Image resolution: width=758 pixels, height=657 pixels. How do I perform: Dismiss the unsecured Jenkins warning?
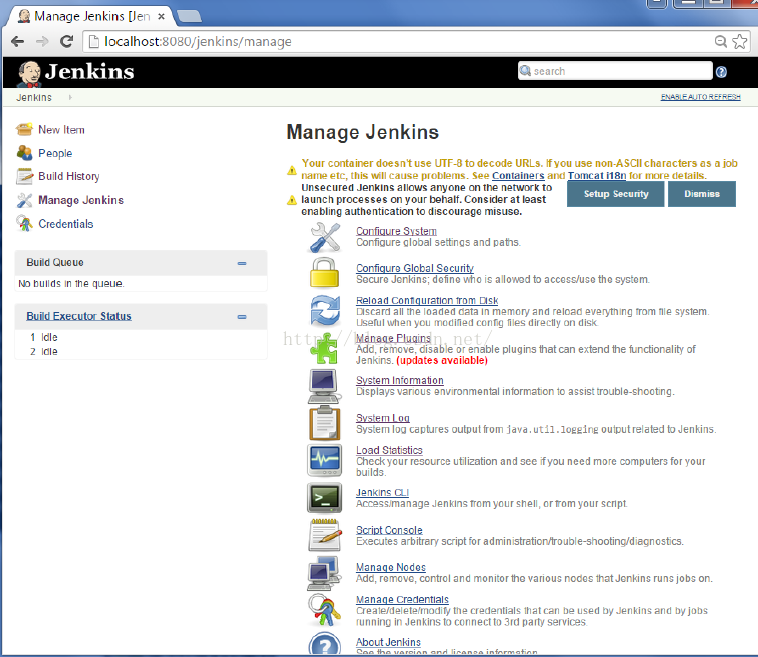pyautogui.click(x=701, y=194)
